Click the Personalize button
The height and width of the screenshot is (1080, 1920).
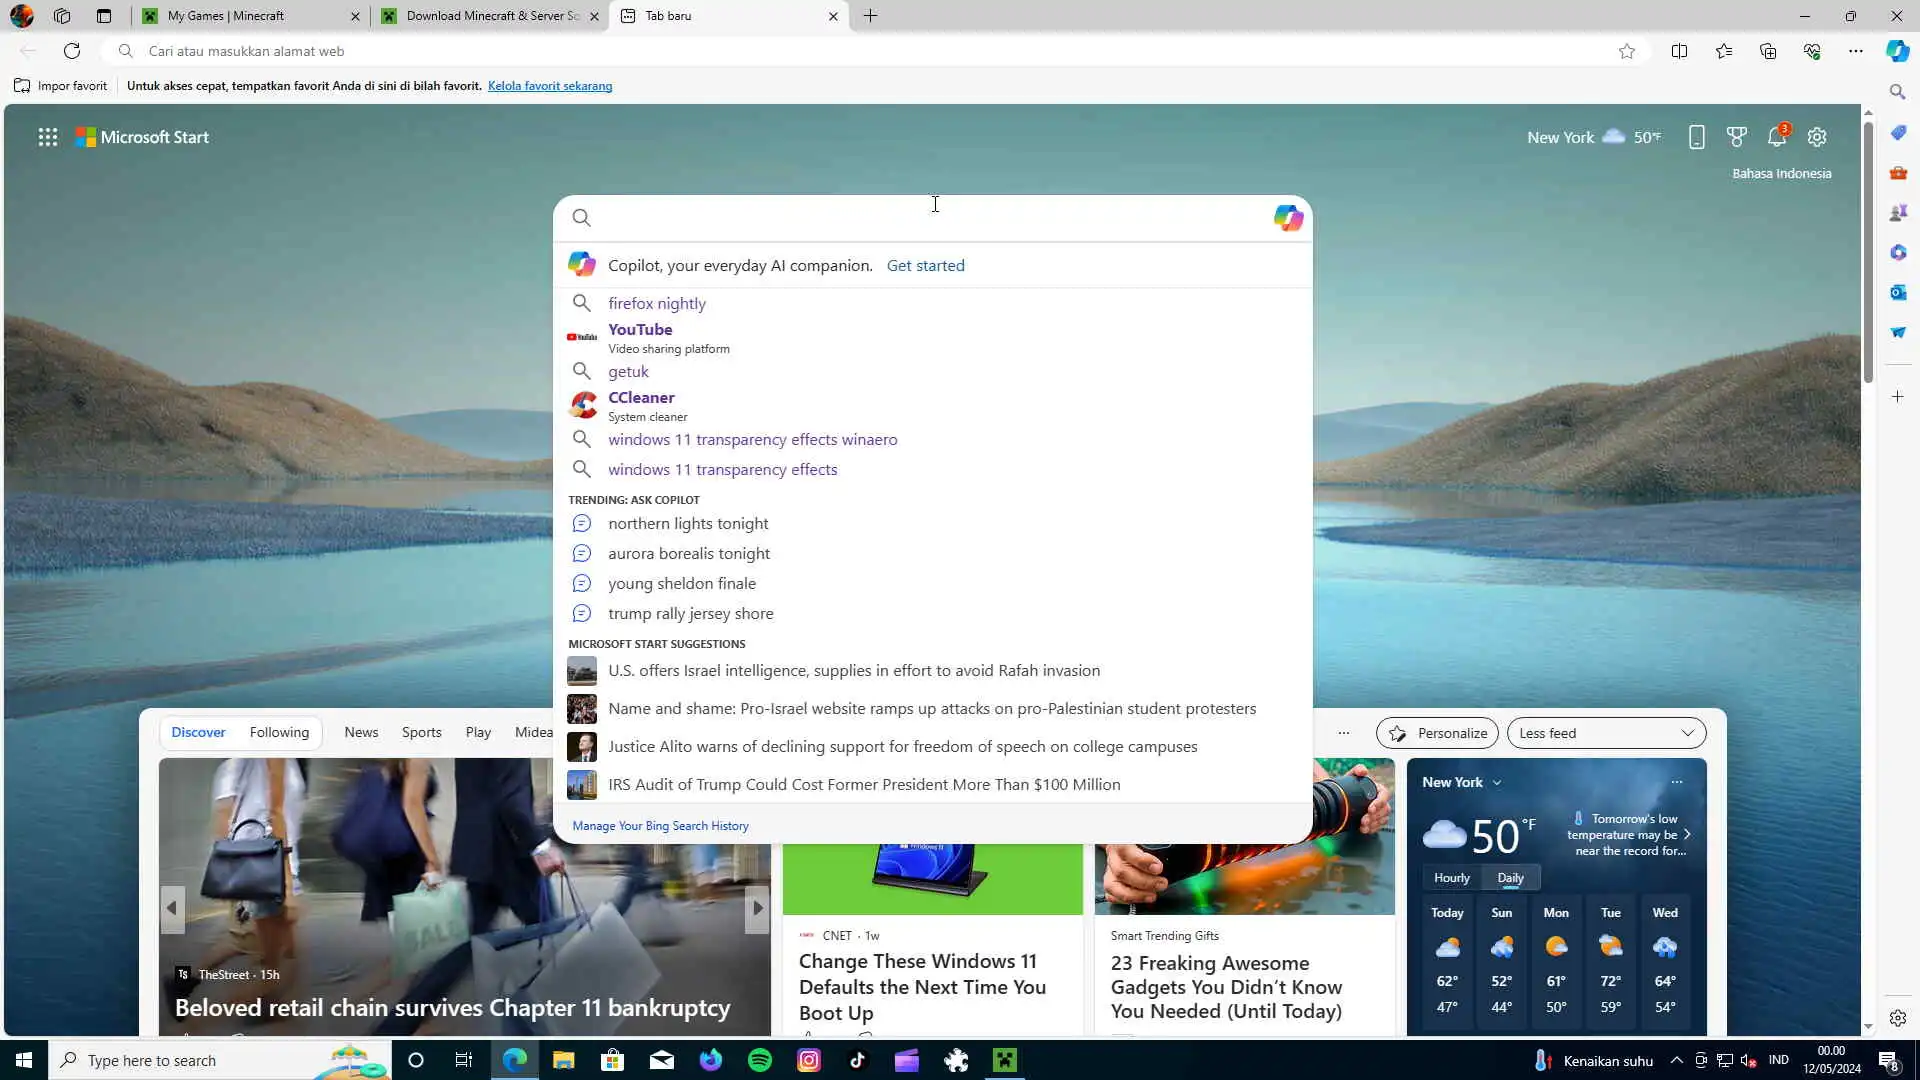pos(1437,733)
